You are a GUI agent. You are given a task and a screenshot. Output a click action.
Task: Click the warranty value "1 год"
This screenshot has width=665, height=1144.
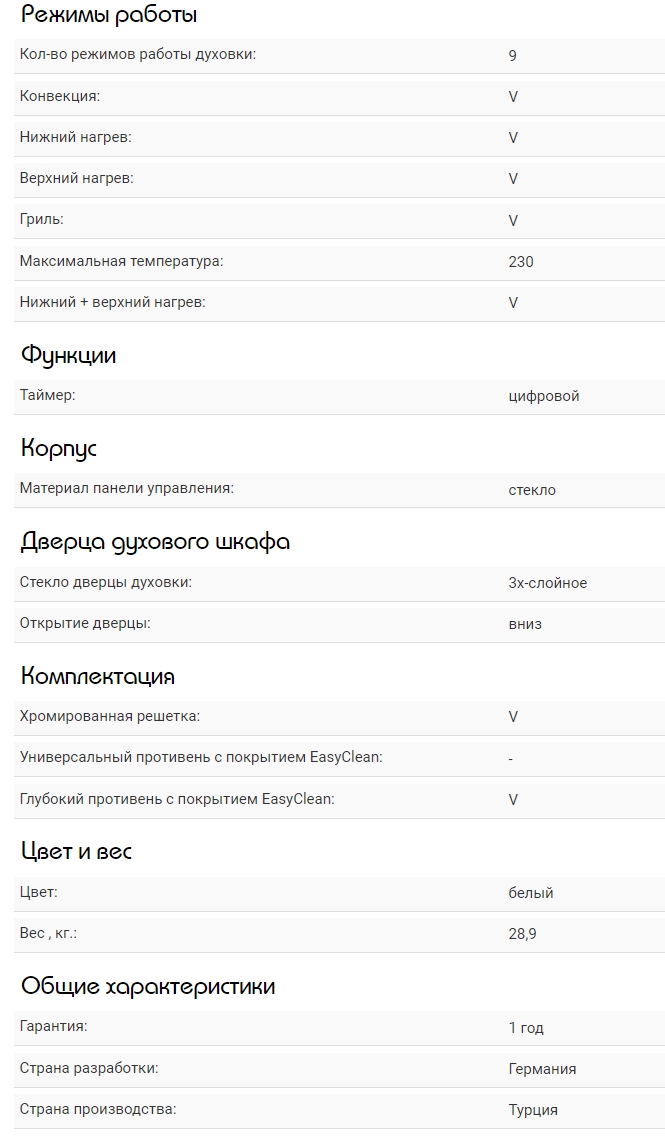point(526,1028)
